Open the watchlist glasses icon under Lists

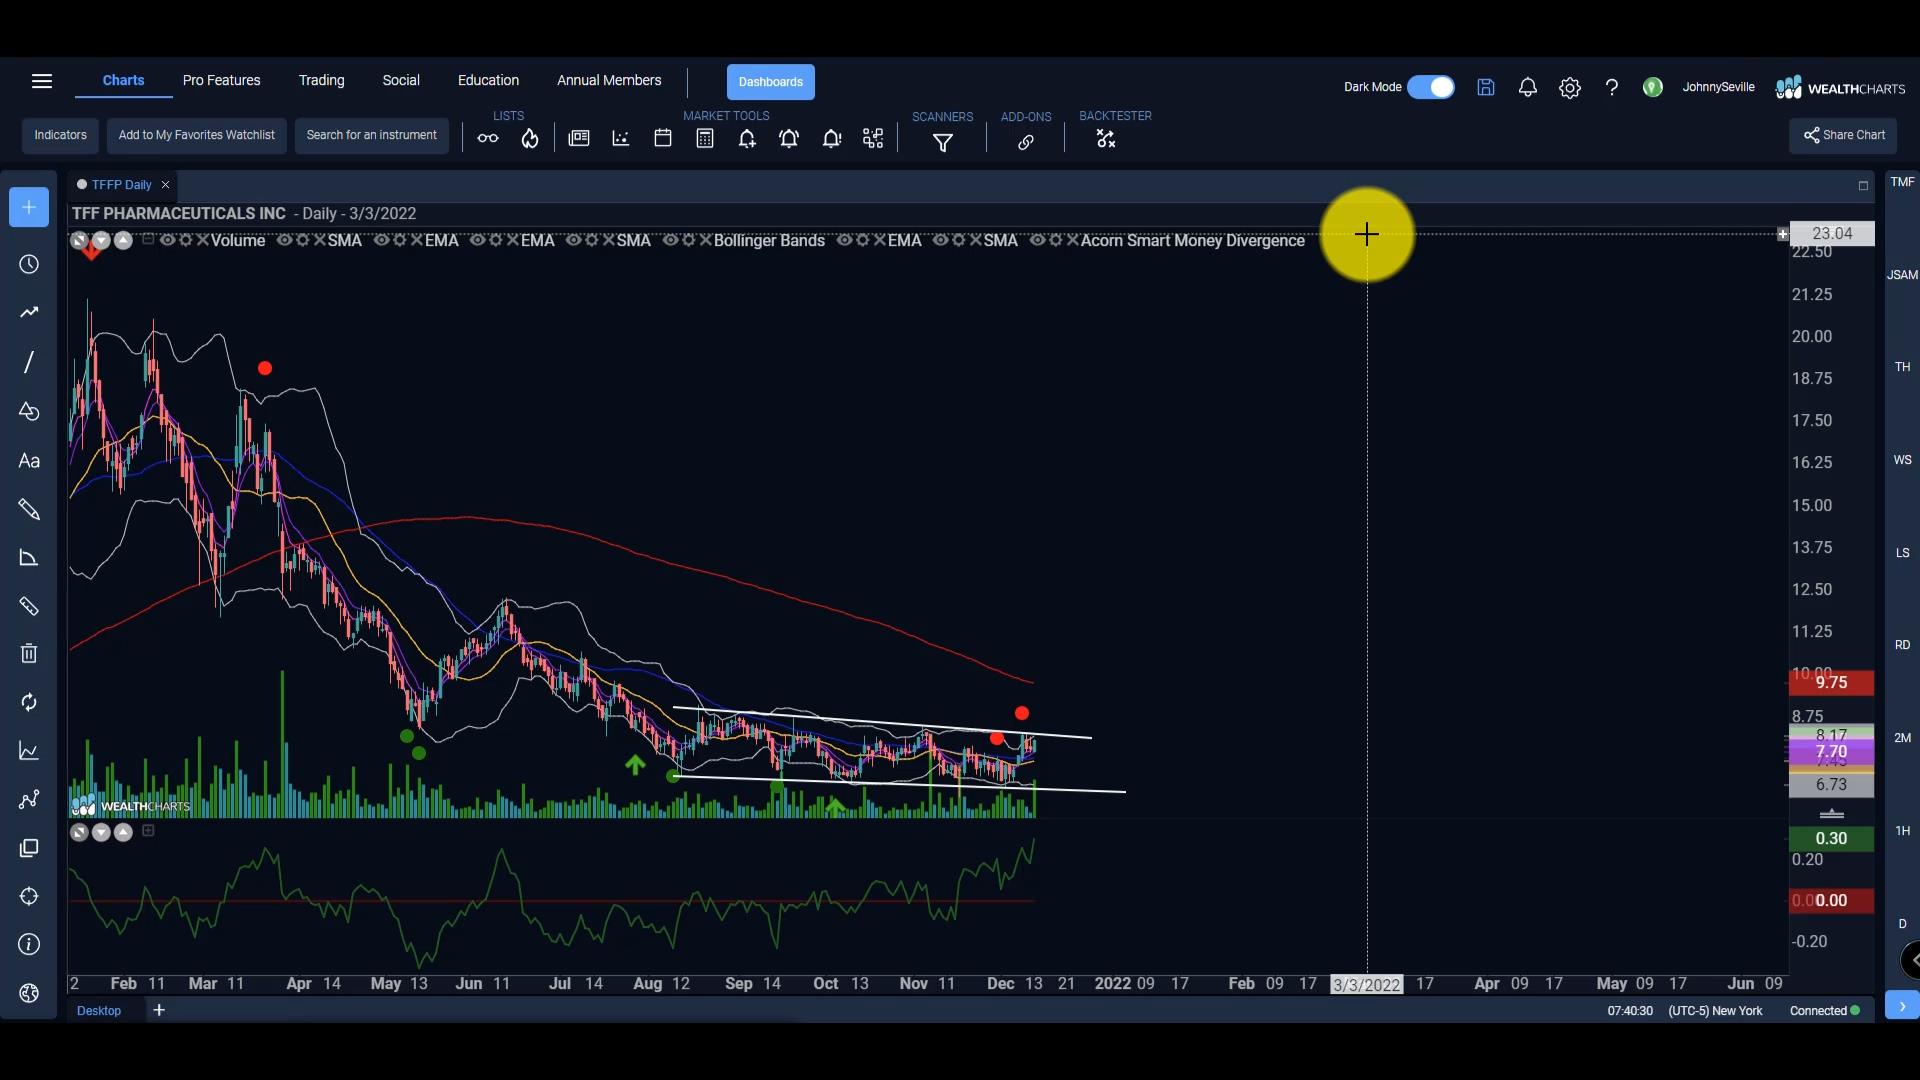pos(488,139)
